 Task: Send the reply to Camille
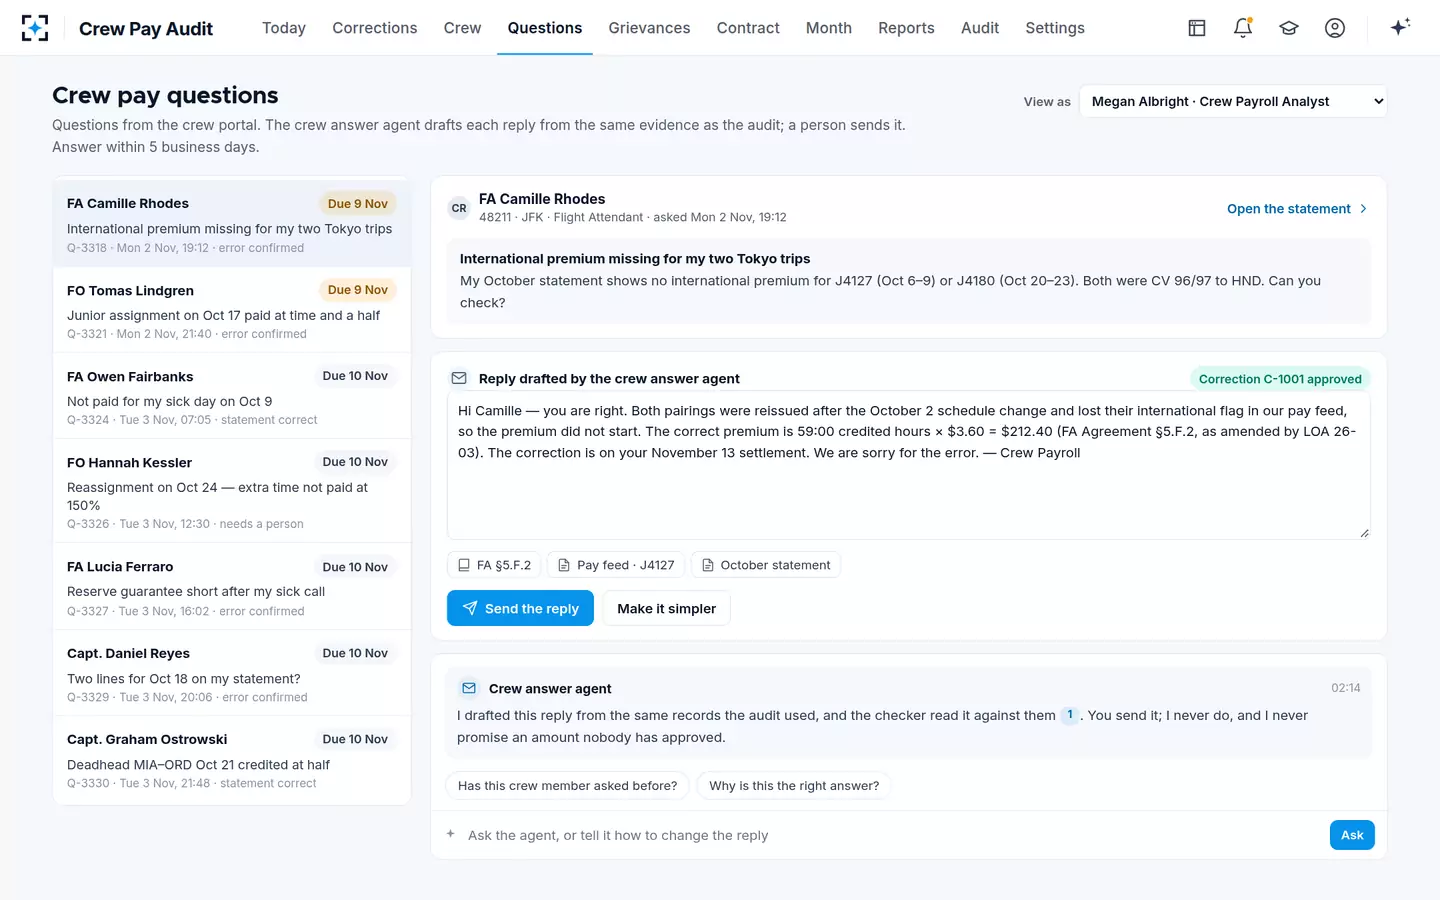tap(520, 608)
